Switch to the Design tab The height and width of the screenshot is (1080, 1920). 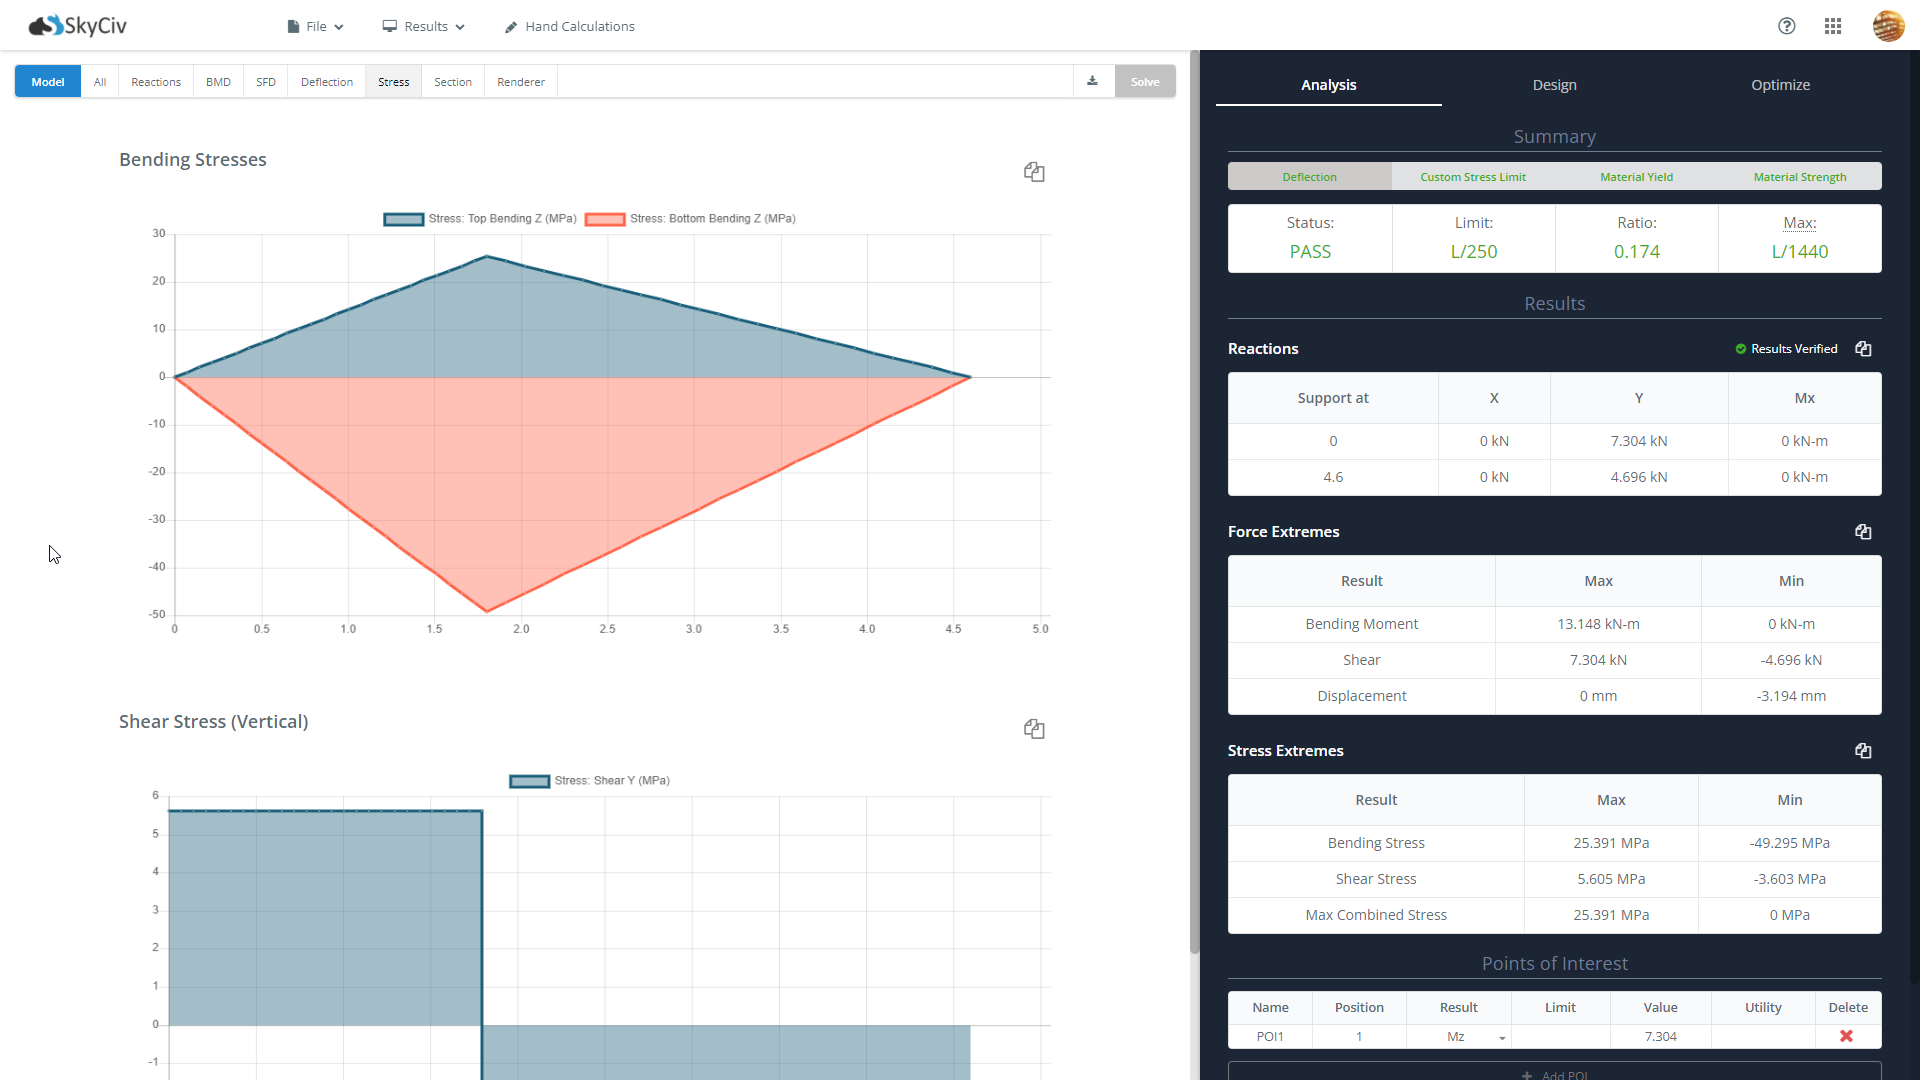click(x=1554, y=85)
